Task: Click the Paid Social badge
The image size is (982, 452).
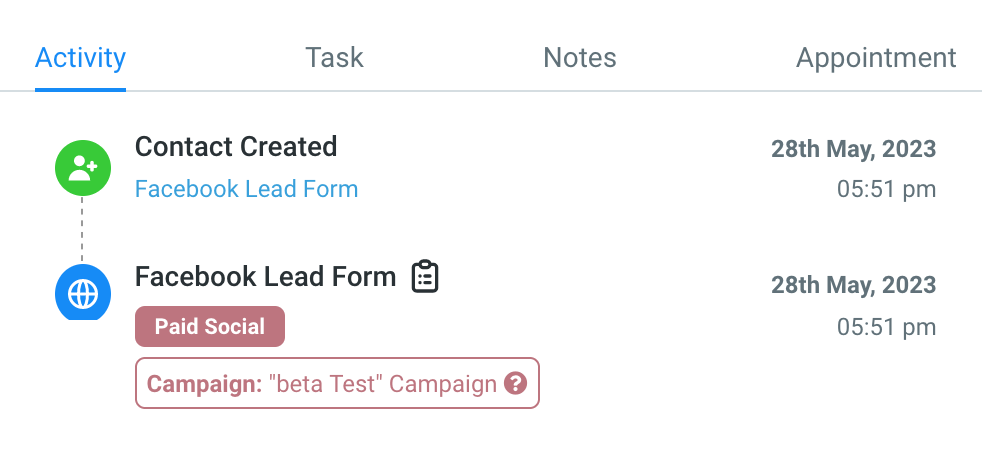Action: (210, 327)
